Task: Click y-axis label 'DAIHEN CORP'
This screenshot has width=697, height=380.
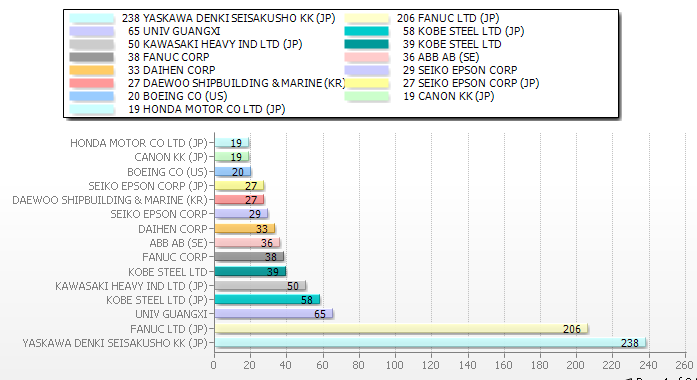Action: [173, 229]
